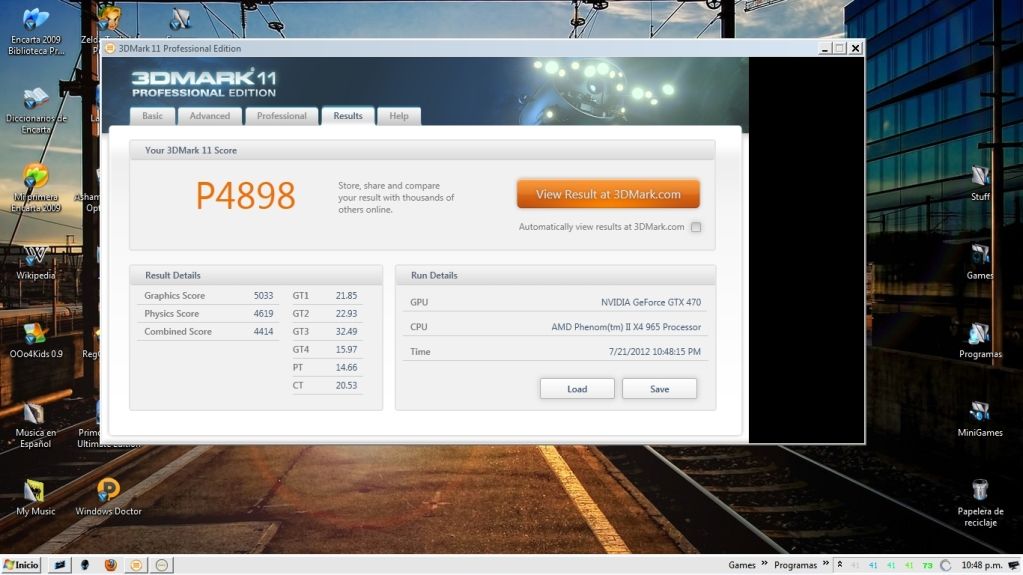The height and width of the screenshot is (575, 1023).
Task: Open the Inicio start button
Action: click(x=22, y=565)
